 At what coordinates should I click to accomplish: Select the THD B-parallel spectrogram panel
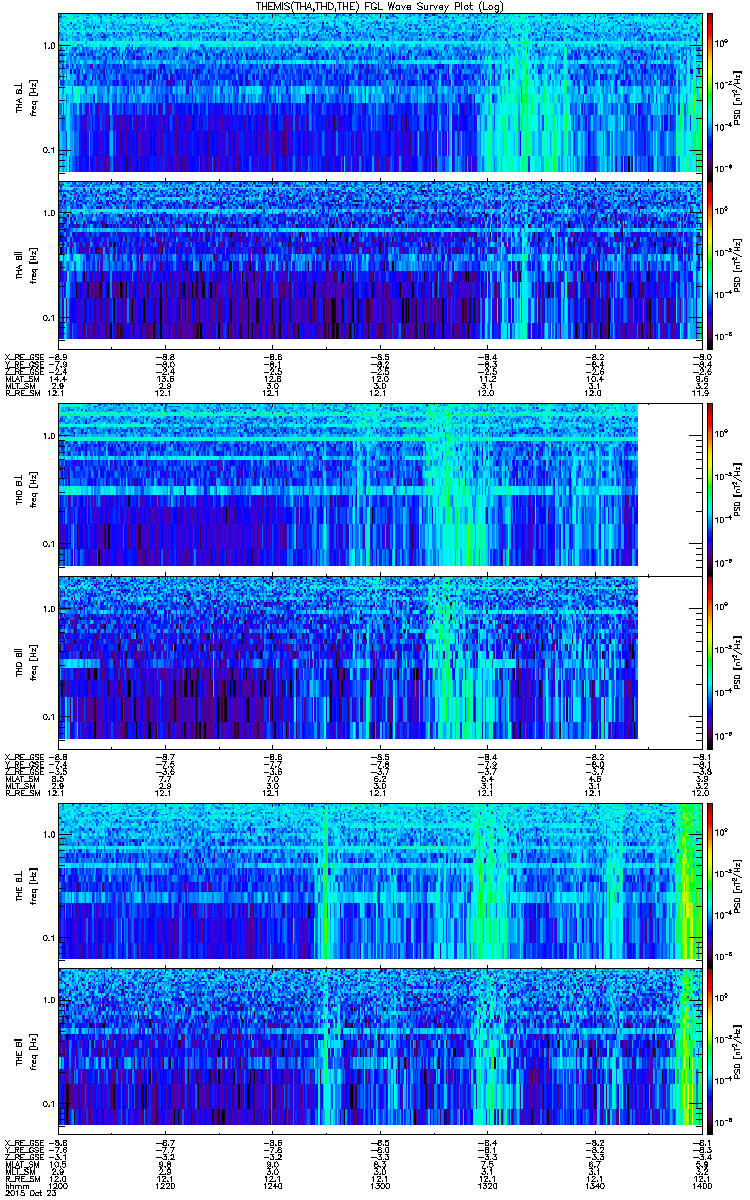(x=382, y=661)
